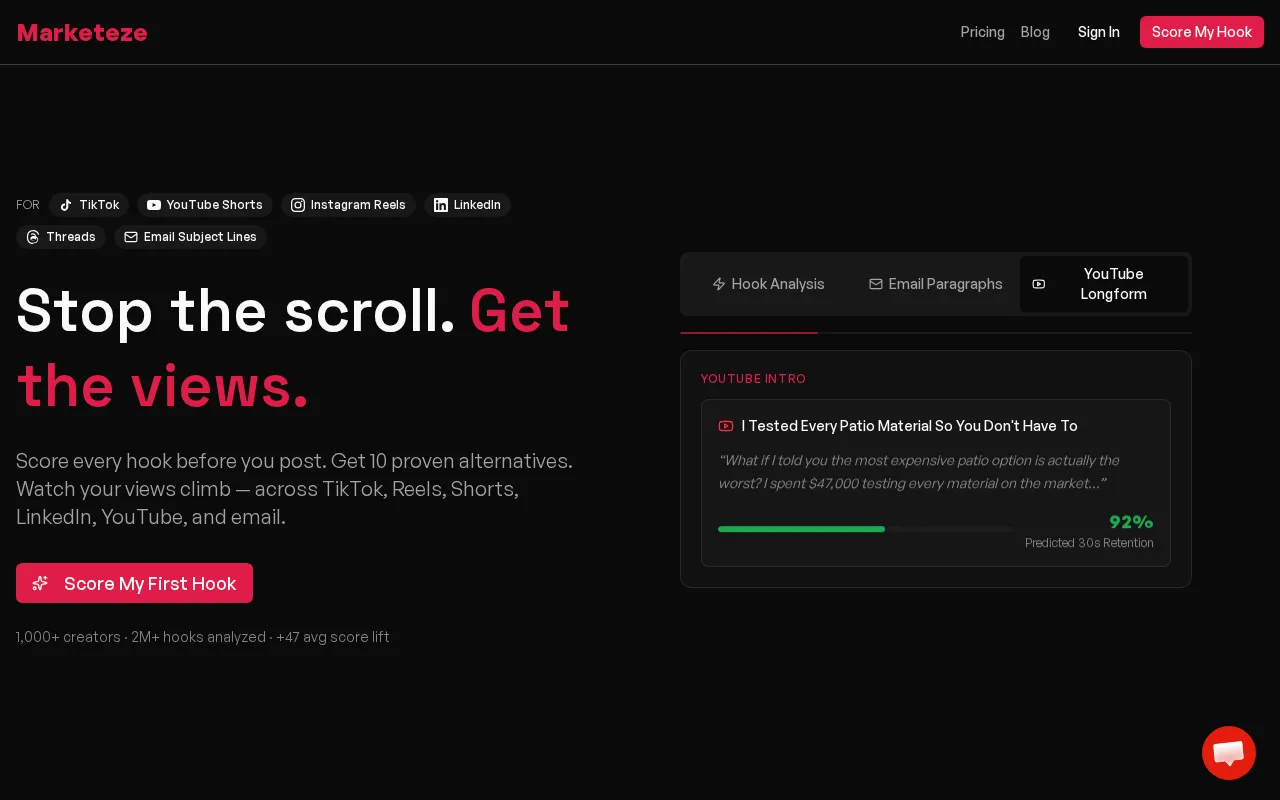Click the creators and hooks stats line
This screenshot has width=1280, height=800.
[x=203, y=637]
